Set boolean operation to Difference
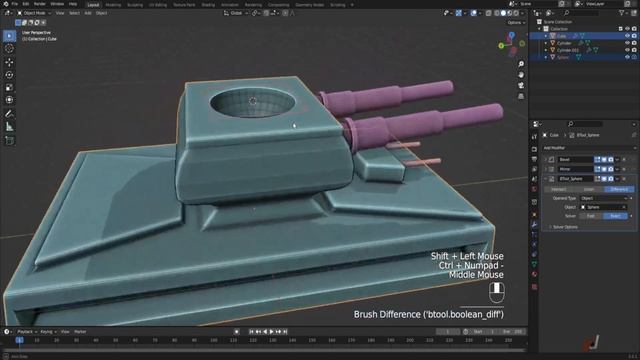Image resolution: width=640 pixels, height=360 pixels. click(x=619, y=189)
